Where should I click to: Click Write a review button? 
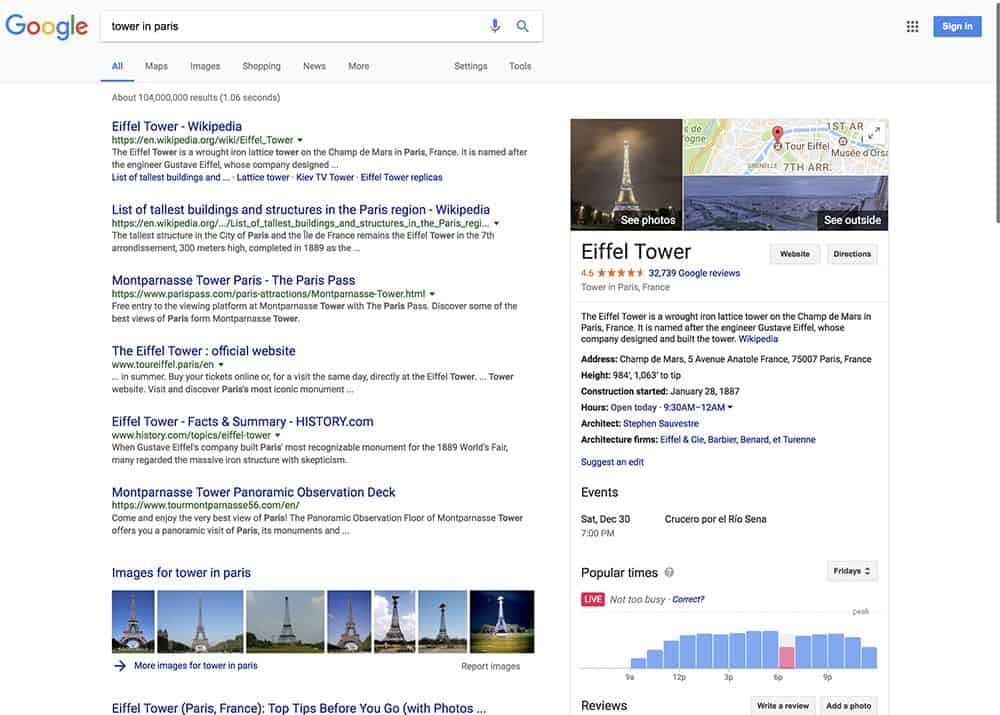[783, 705]
